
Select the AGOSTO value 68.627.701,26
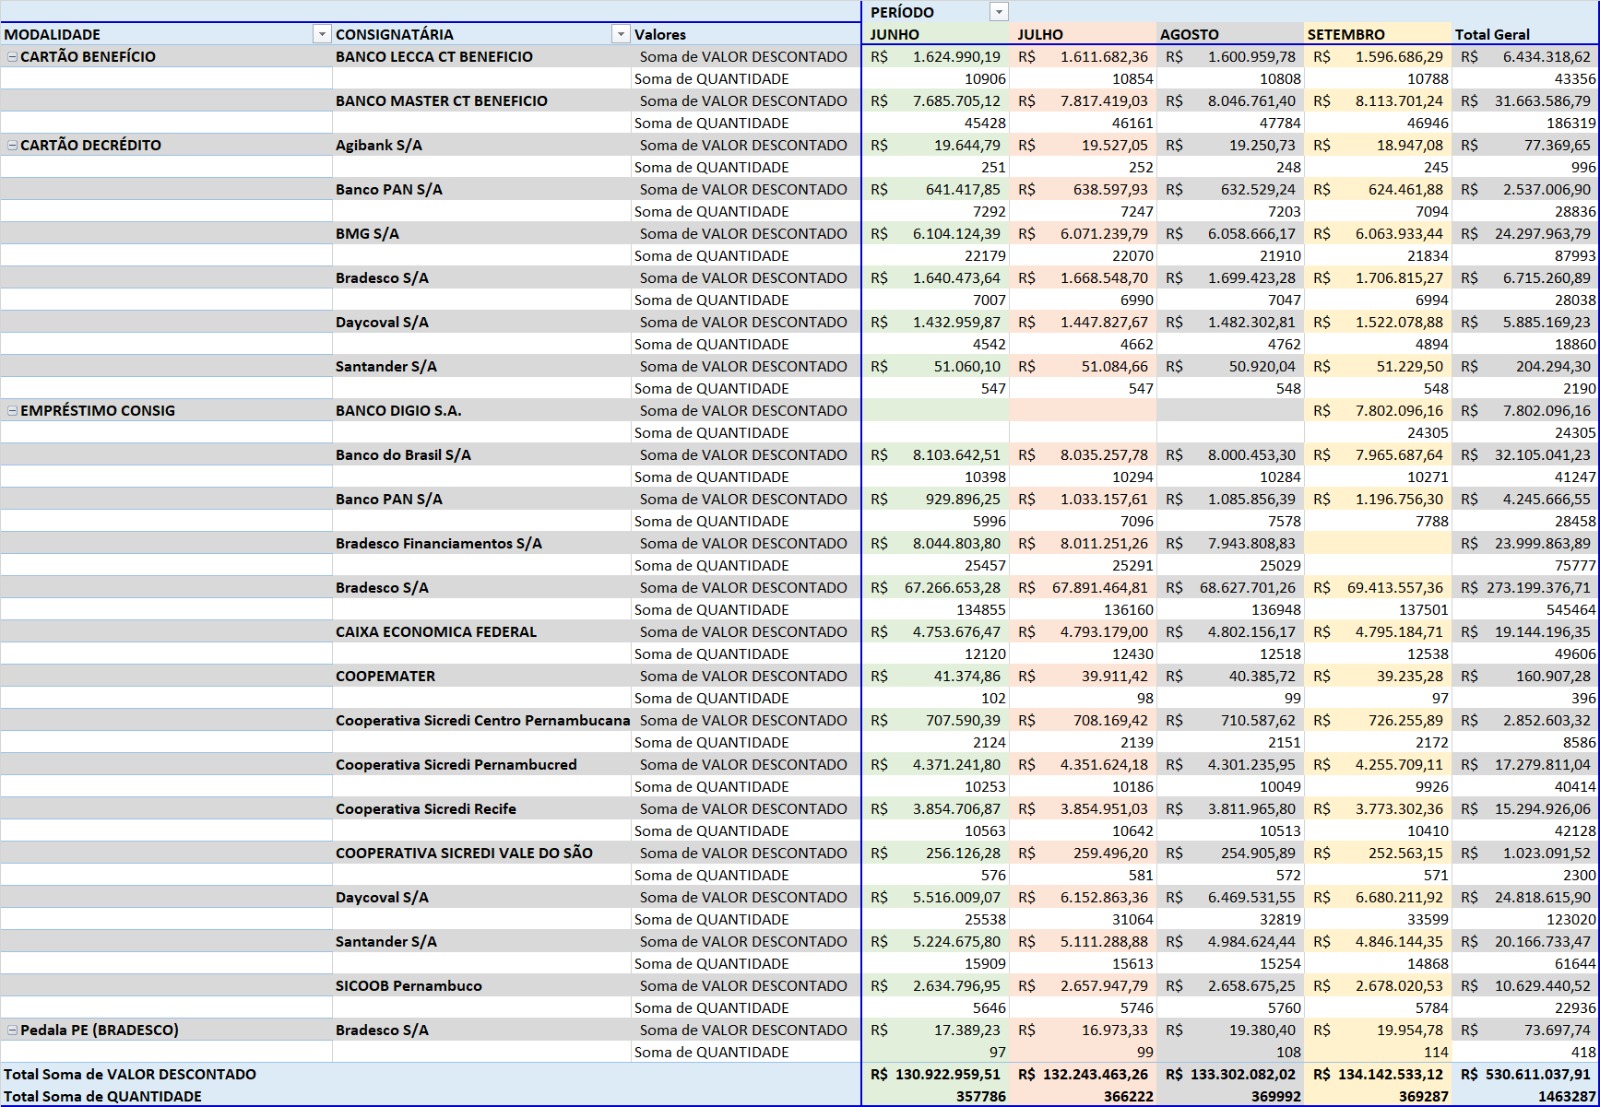point(1247,588)
